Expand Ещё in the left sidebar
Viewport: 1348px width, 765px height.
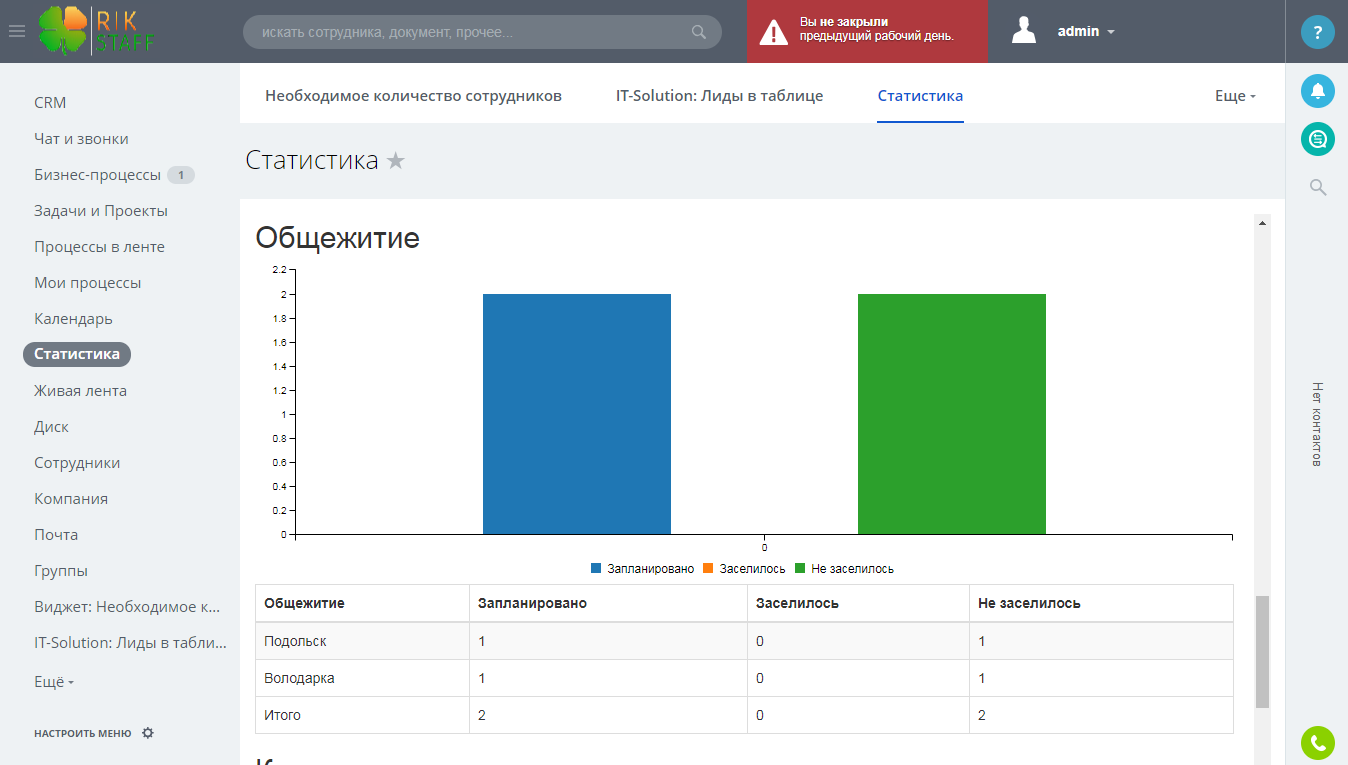point(54,681)
